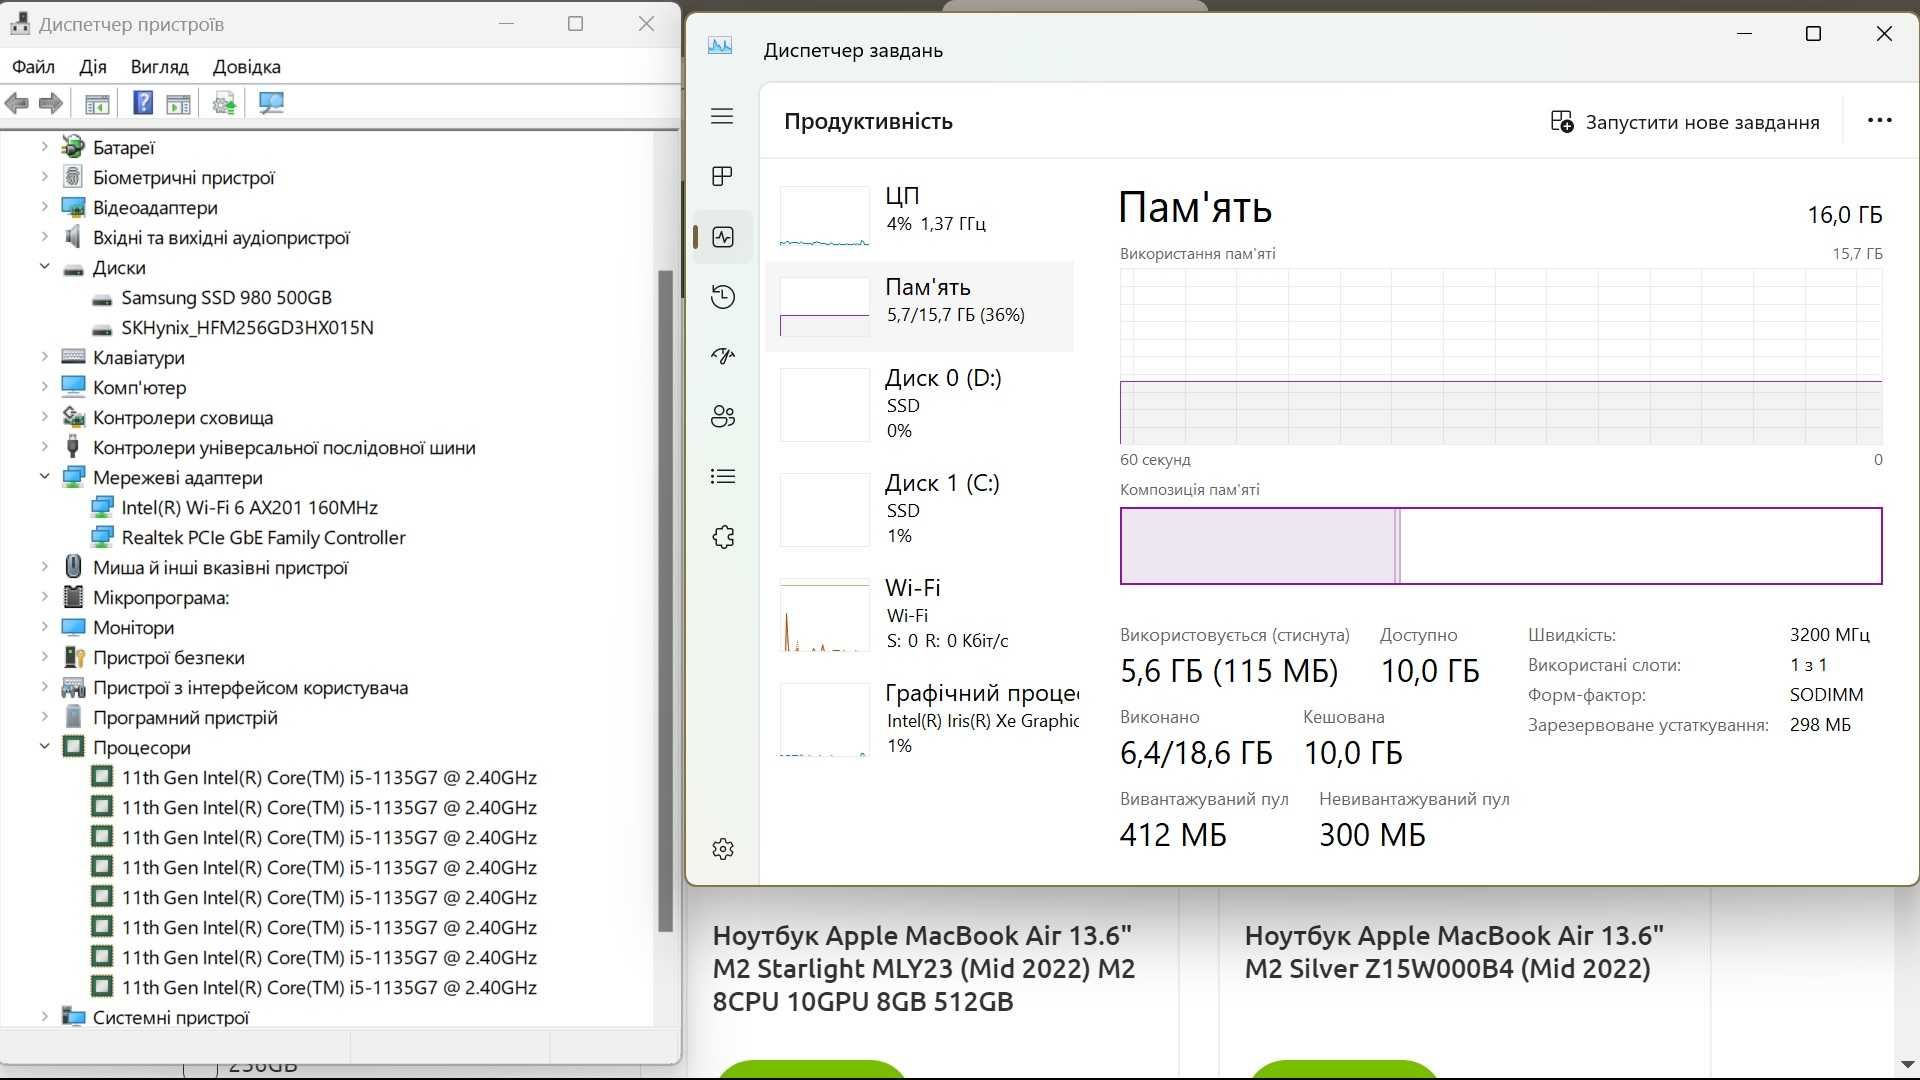Open Services puzzle icon in Task Manager sidebar

coord(722,537)
